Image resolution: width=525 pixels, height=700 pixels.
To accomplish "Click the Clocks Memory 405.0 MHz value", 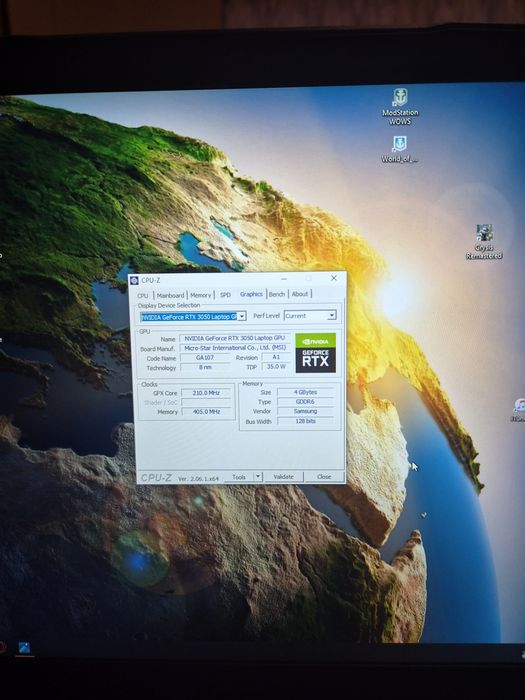I will click(206, 412).
